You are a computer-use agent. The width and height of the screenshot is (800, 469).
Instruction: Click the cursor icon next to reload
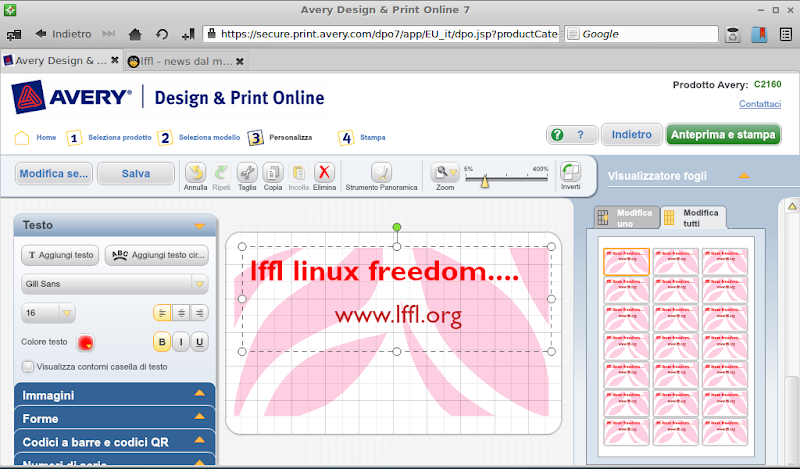point(188,34)
